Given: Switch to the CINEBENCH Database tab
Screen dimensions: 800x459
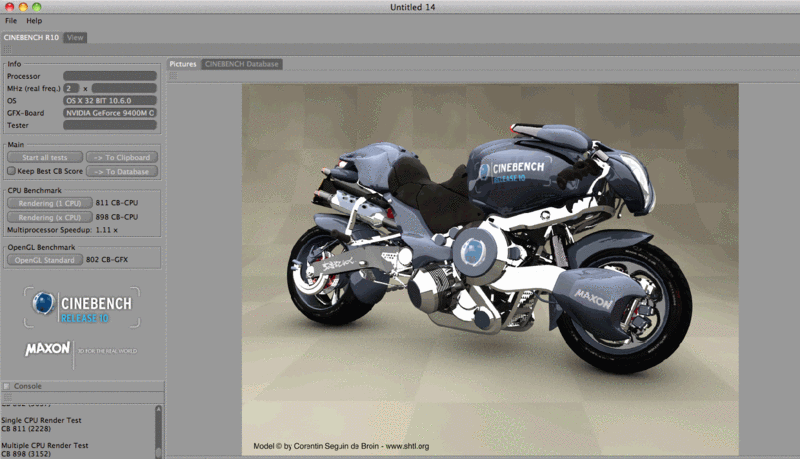Looking at the screenshot, I should coord(242,64).
